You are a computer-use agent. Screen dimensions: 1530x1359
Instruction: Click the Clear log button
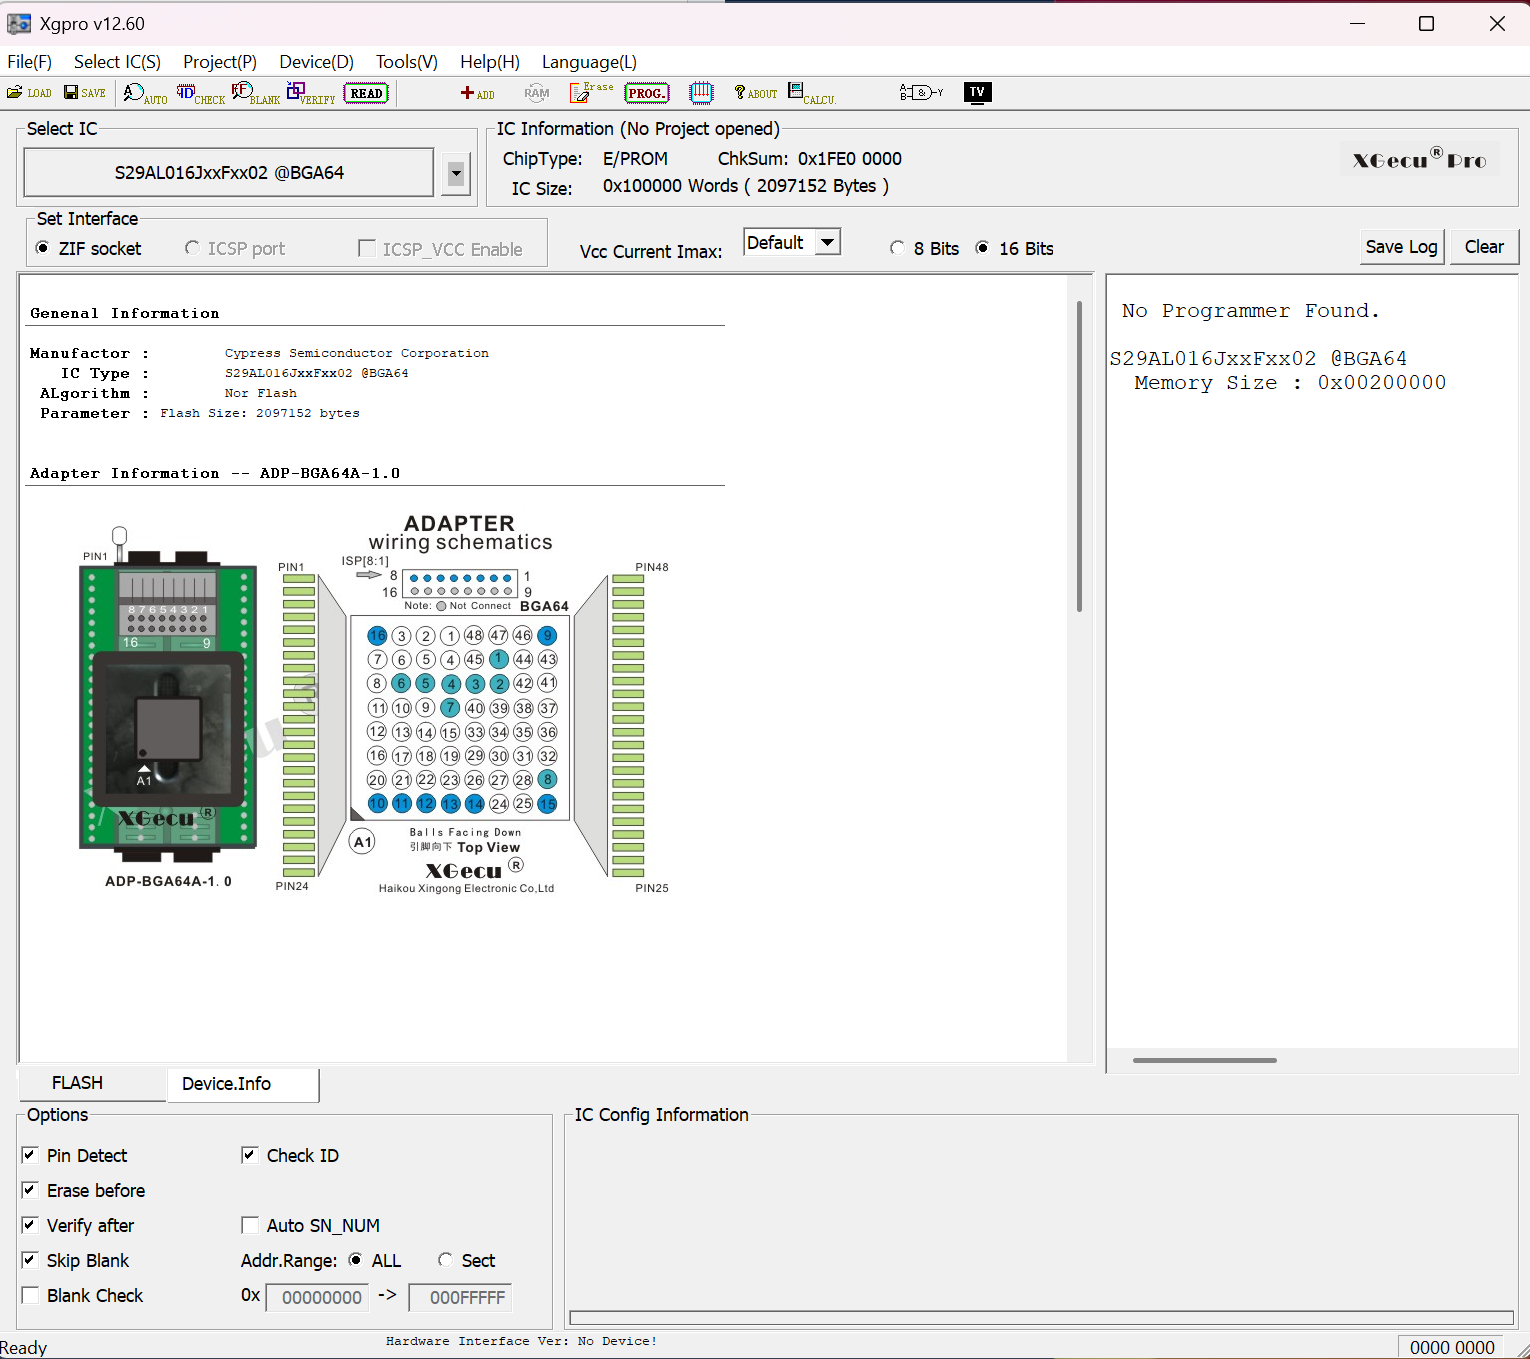(1483, 247)
